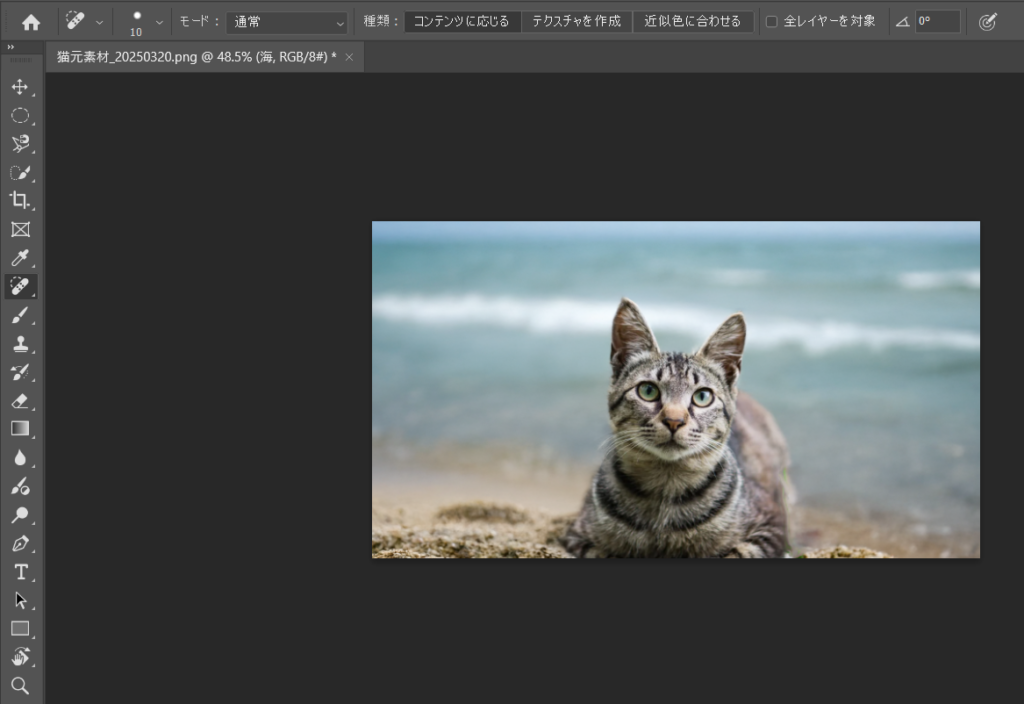Click the テクスチャを作成 button

coord(576,22)
